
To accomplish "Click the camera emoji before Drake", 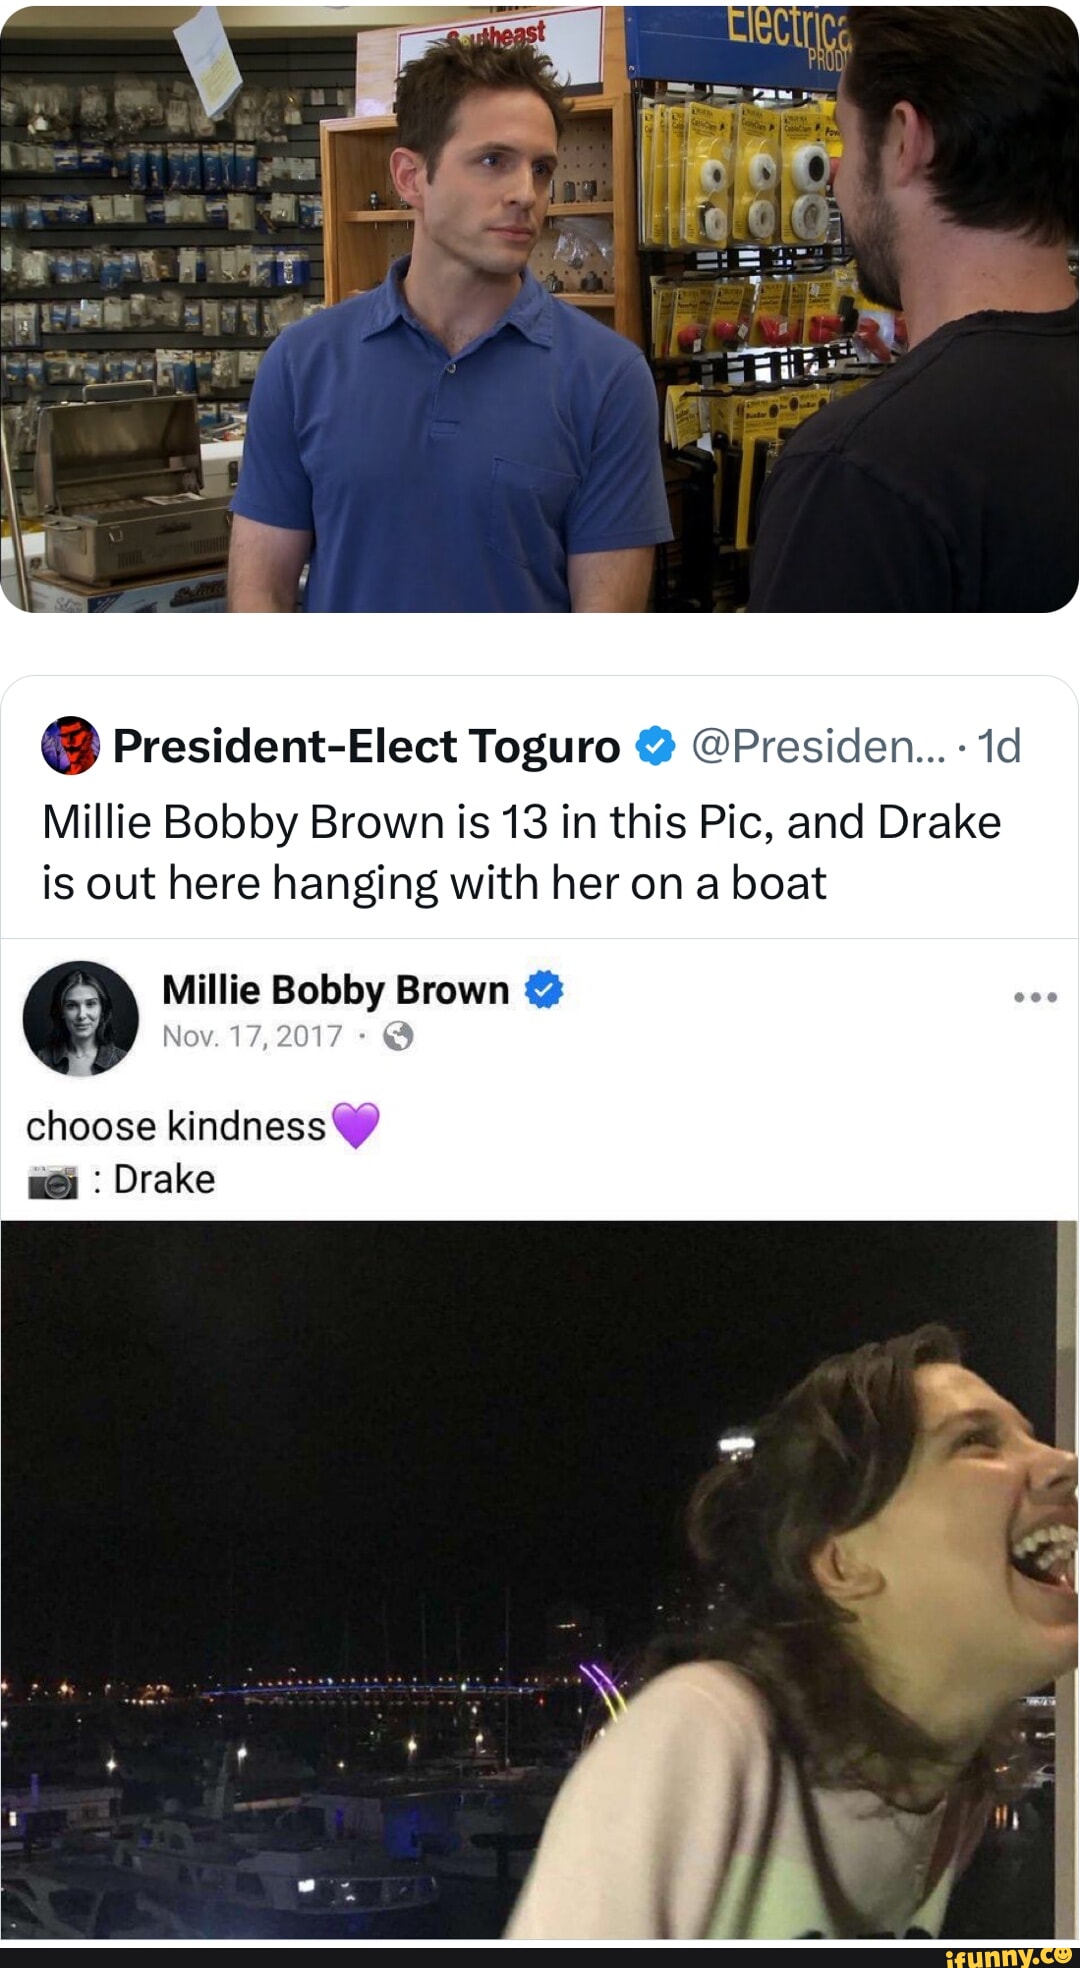I will pos(52,1181).
